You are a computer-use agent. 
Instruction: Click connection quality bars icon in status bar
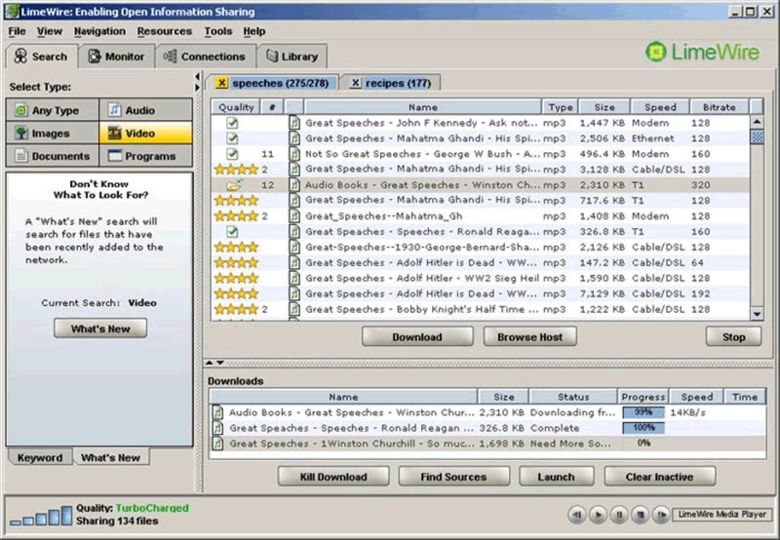click(x=41, y=516)
